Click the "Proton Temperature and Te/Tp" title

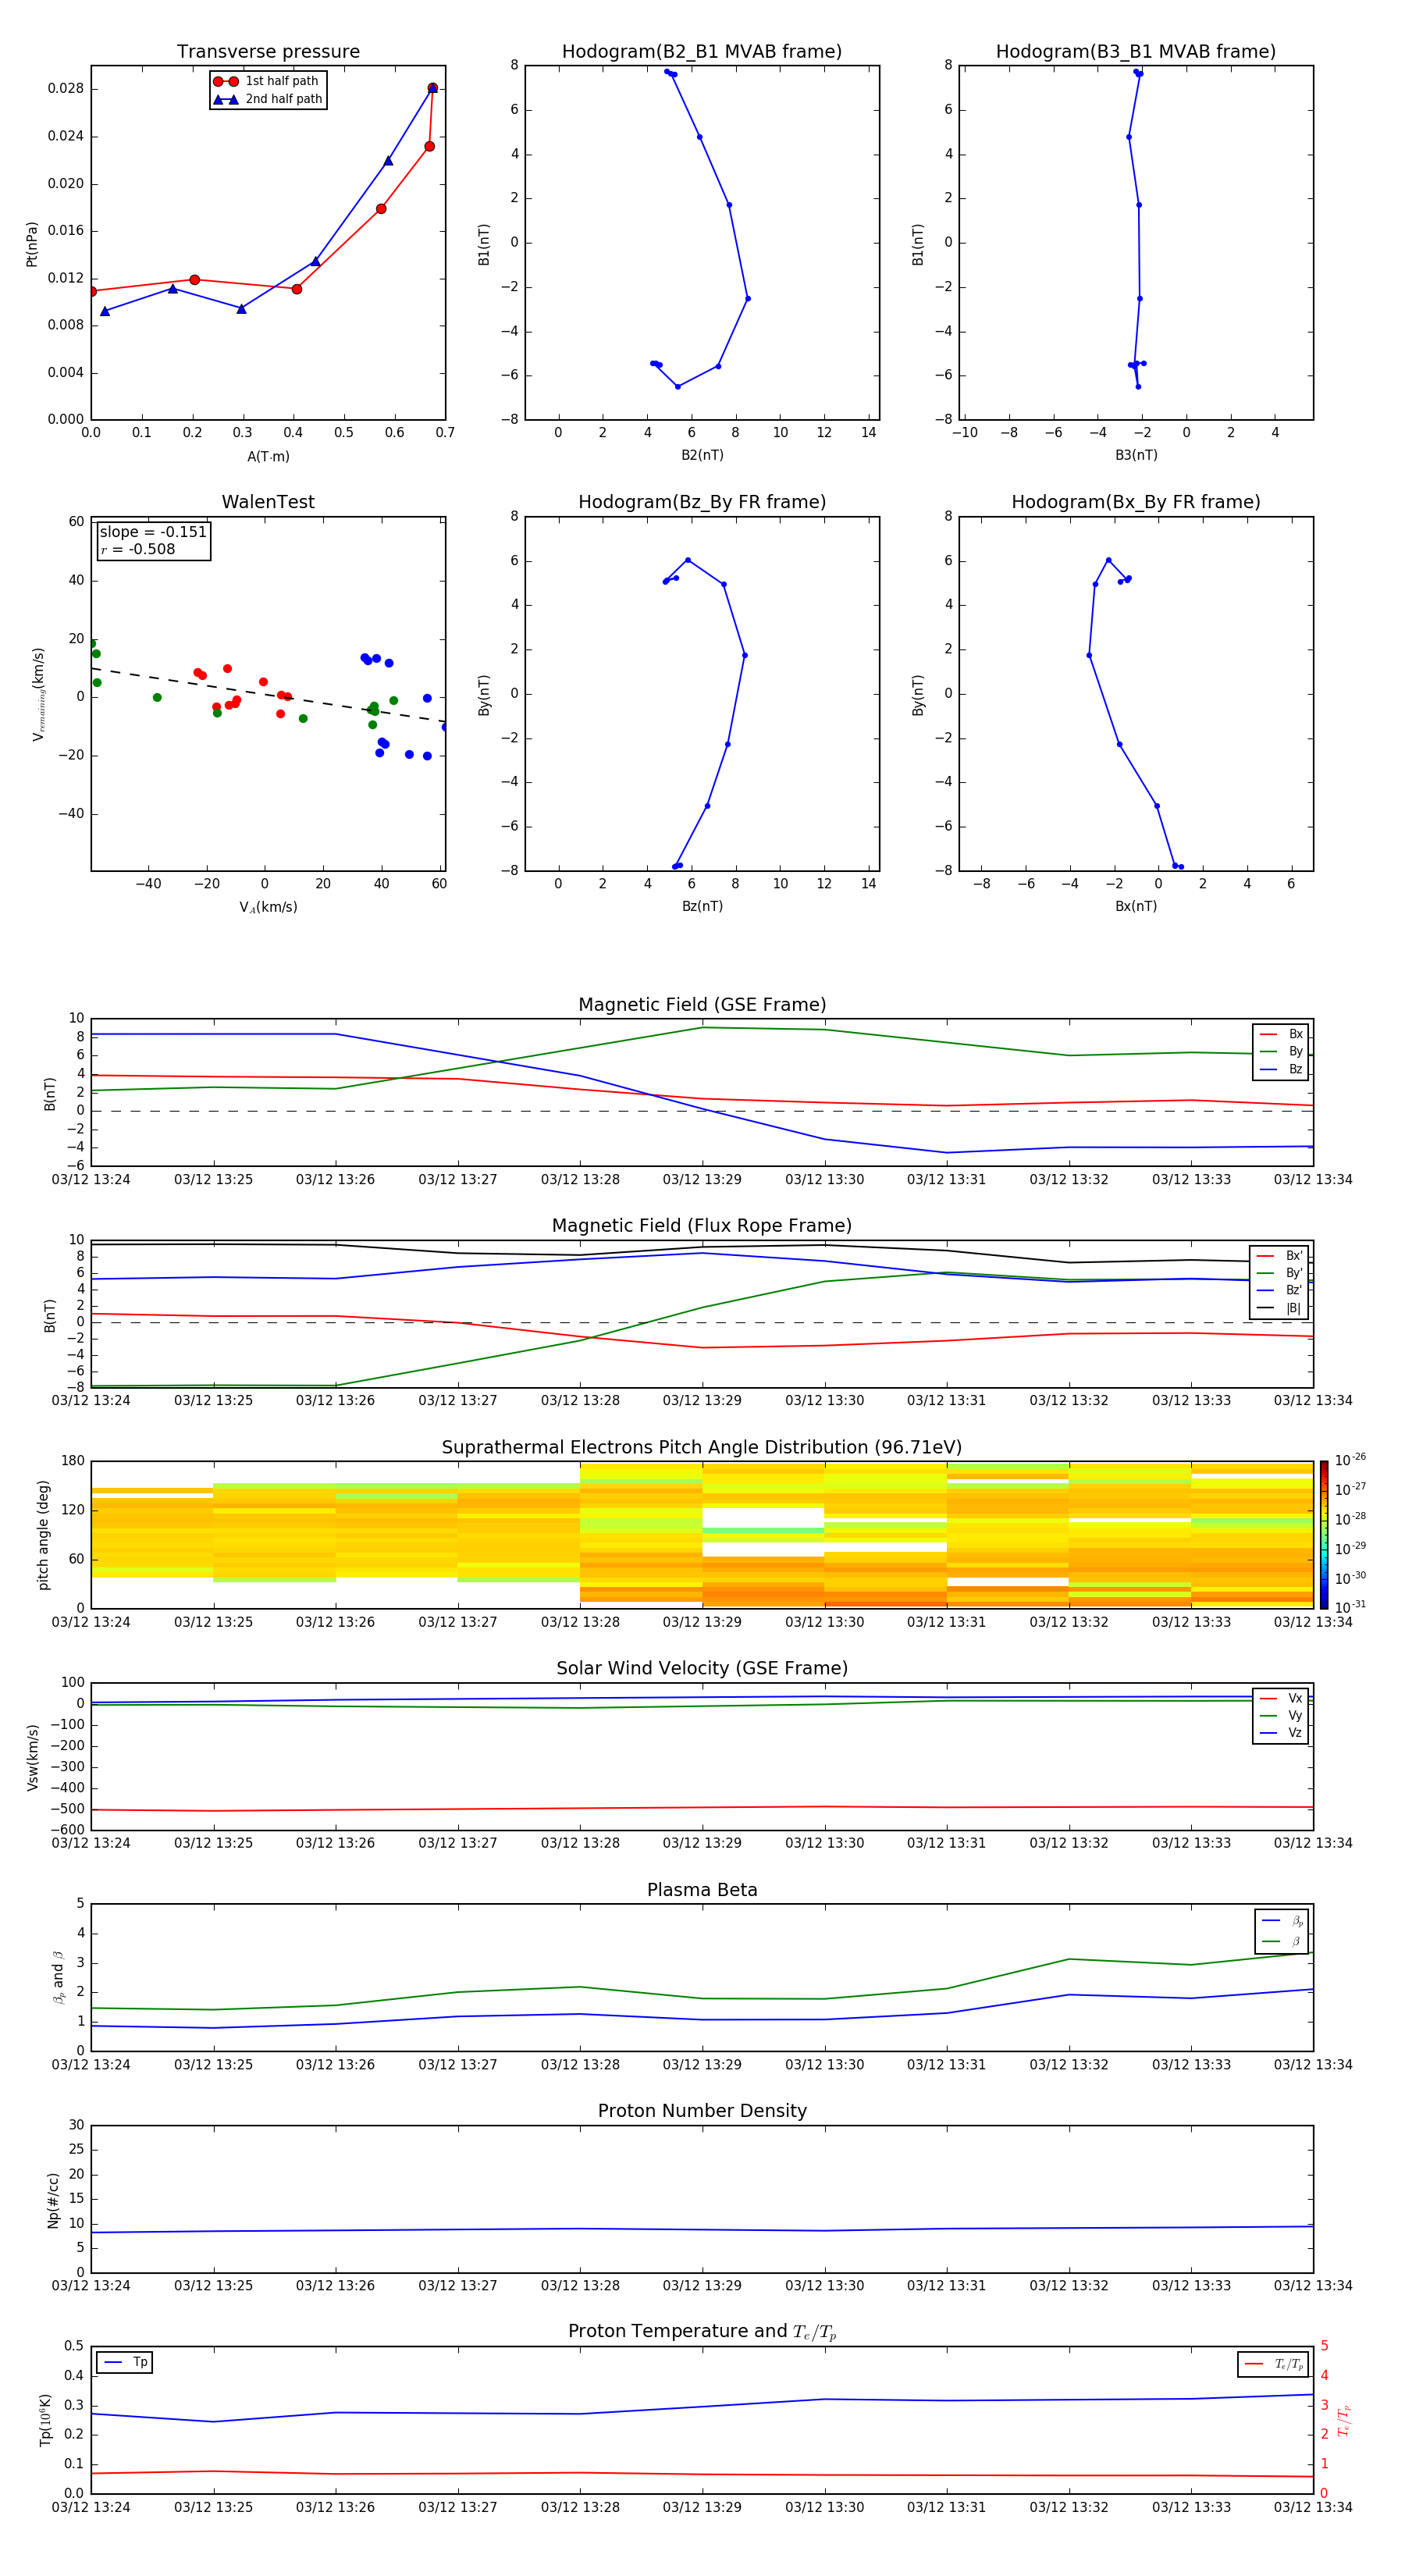(x=702, y=2331)
